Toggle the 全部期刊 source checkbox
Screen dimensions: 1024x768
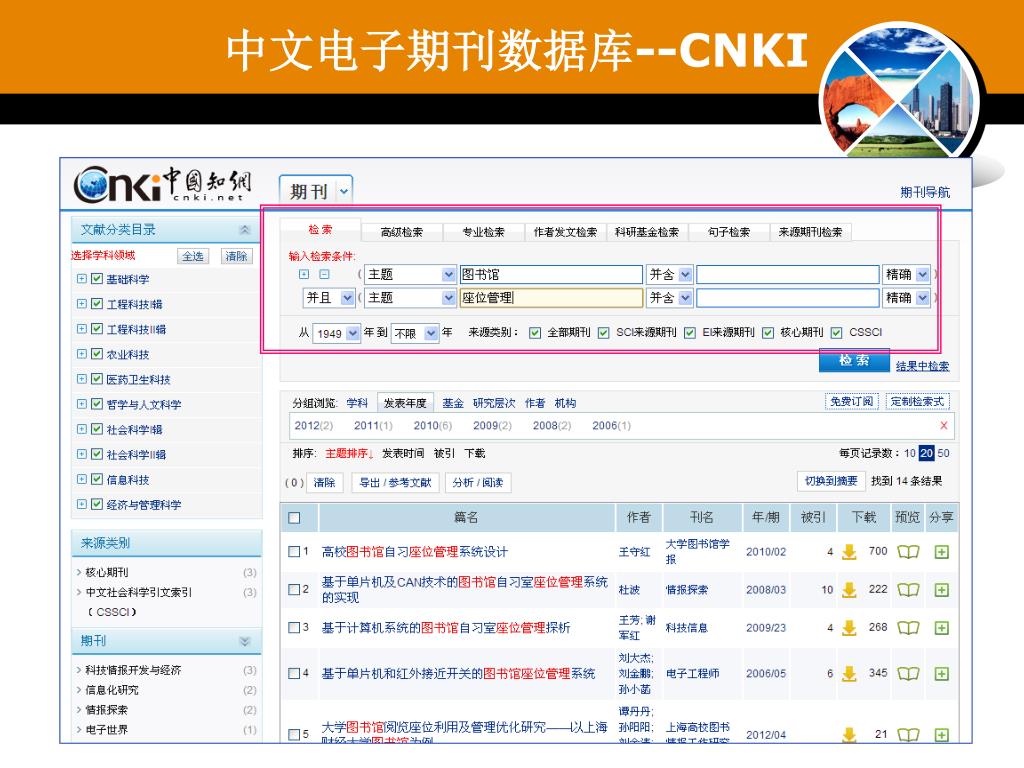click(535, 333)
